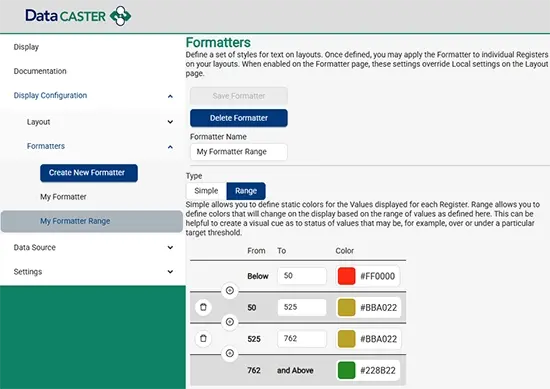This screenshot has width=550, height=389.
Task: Select My Formatter in sidebar
Action: [63, 197]
